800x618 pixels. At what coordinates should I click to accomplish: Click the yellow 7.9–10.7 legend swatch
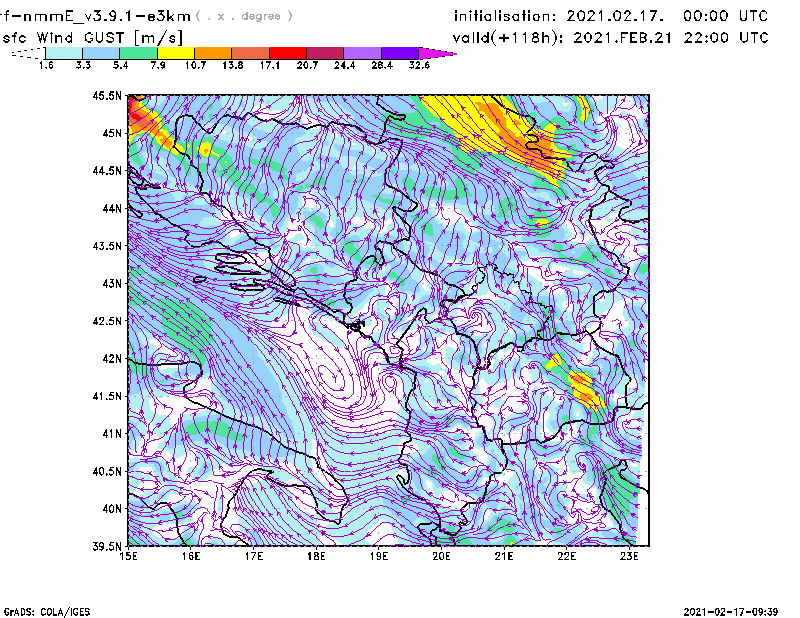coord(176,53)
